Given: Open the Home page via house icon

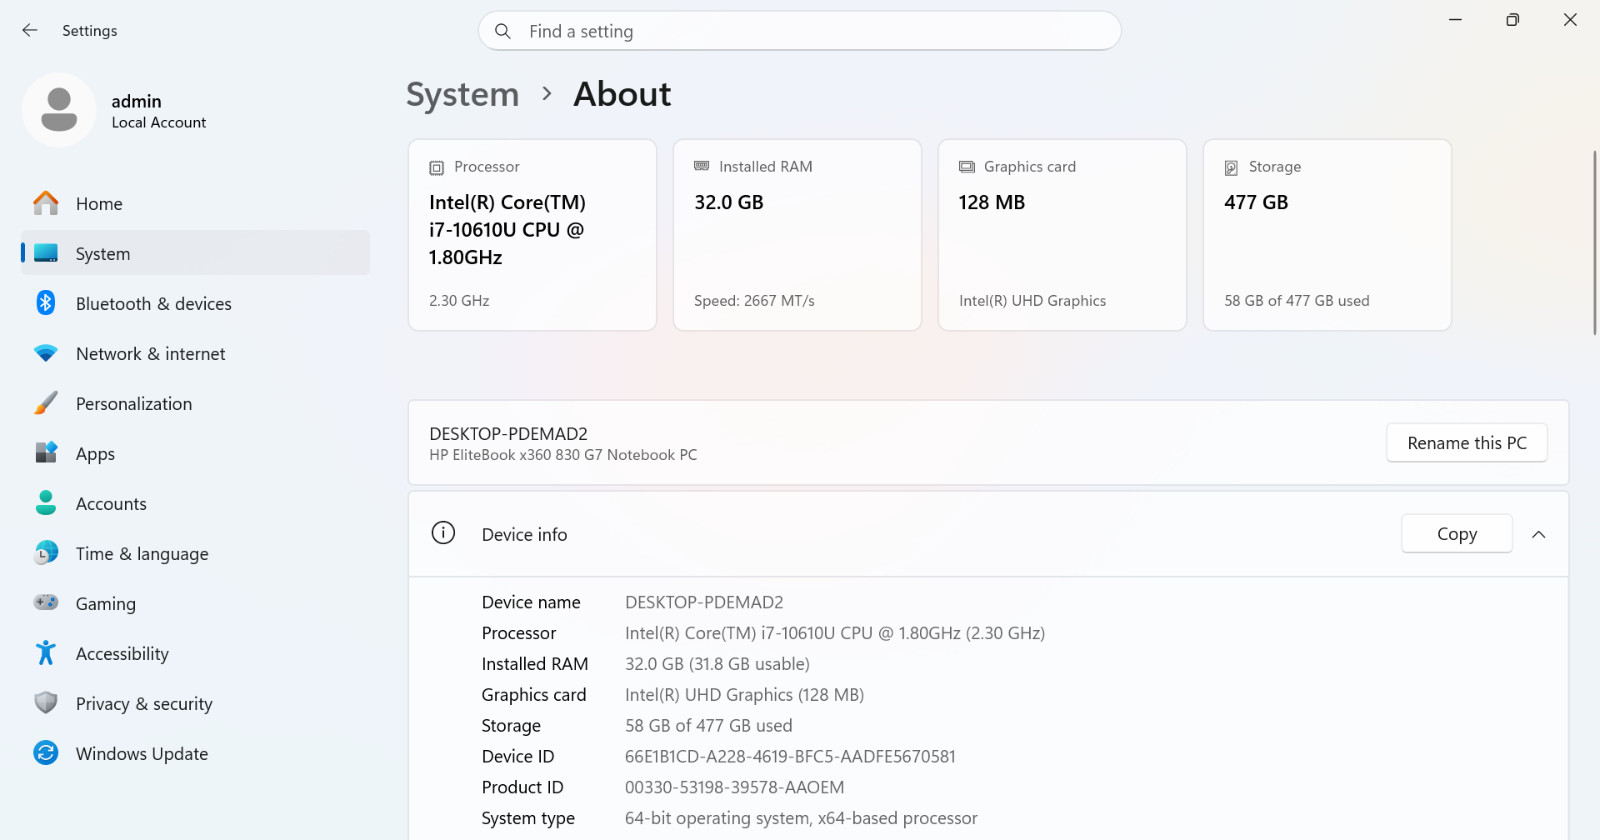Looking at the screenshot, I should point(46,203).
